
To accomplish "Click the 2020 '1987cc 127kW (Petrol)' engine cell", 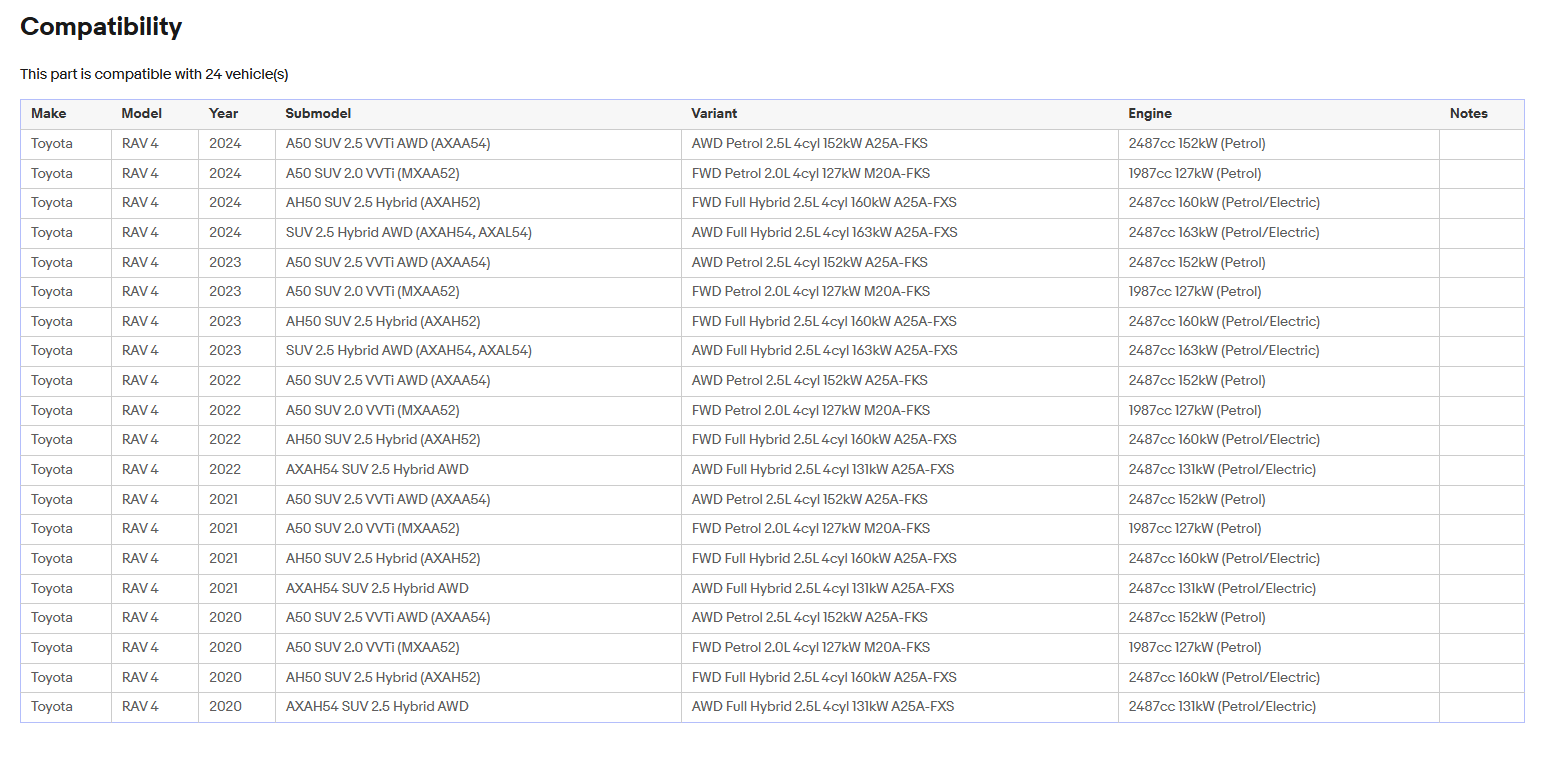I will [x=1279, y=648].
